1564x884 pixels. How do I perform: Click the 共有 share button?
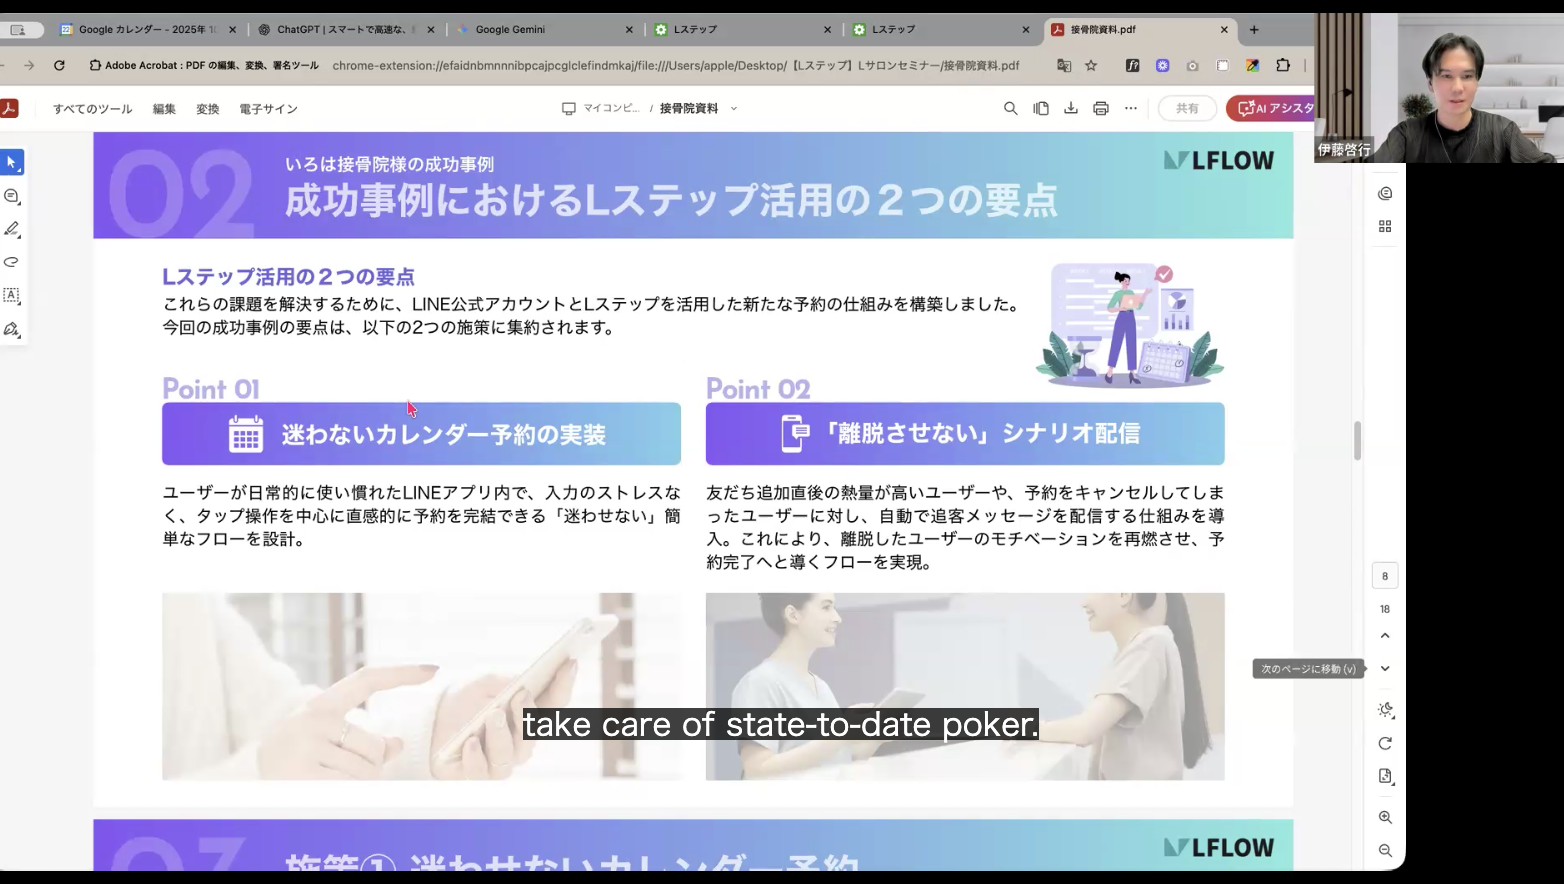1187,108
